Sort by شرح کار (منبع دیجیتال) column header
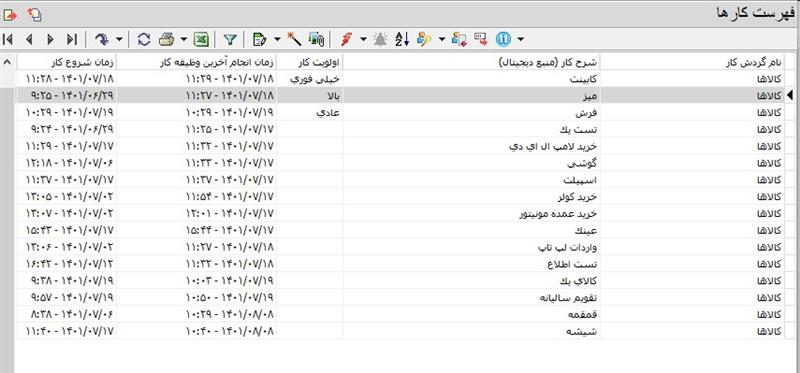The height and width of the screenshot is (373, 800). click(472, 62)
